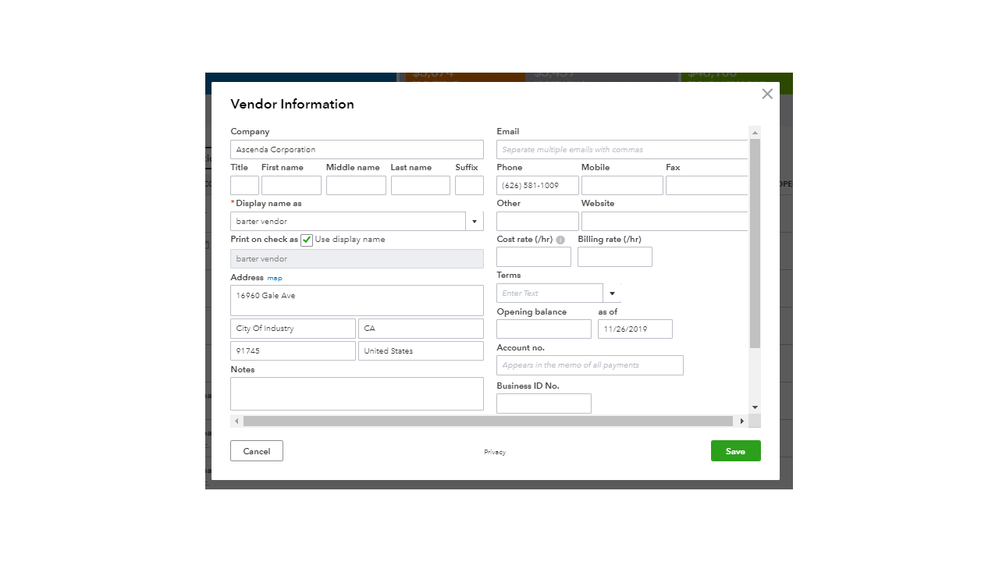Image resolution: width=999 pixels, height=562 pixels.
Task: Click the vertical scrollbar up arrow
Action: (x=755, y=133)
